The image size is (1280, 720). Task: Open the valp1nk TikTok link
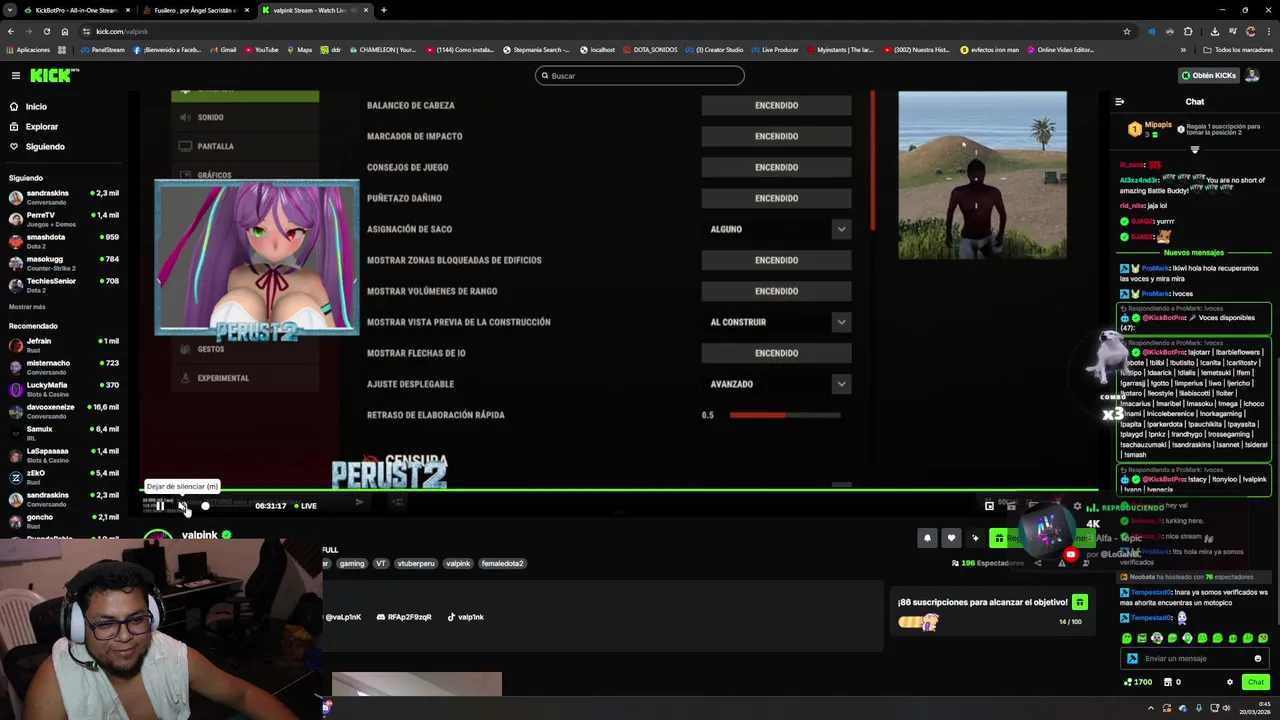pos(465,618)
